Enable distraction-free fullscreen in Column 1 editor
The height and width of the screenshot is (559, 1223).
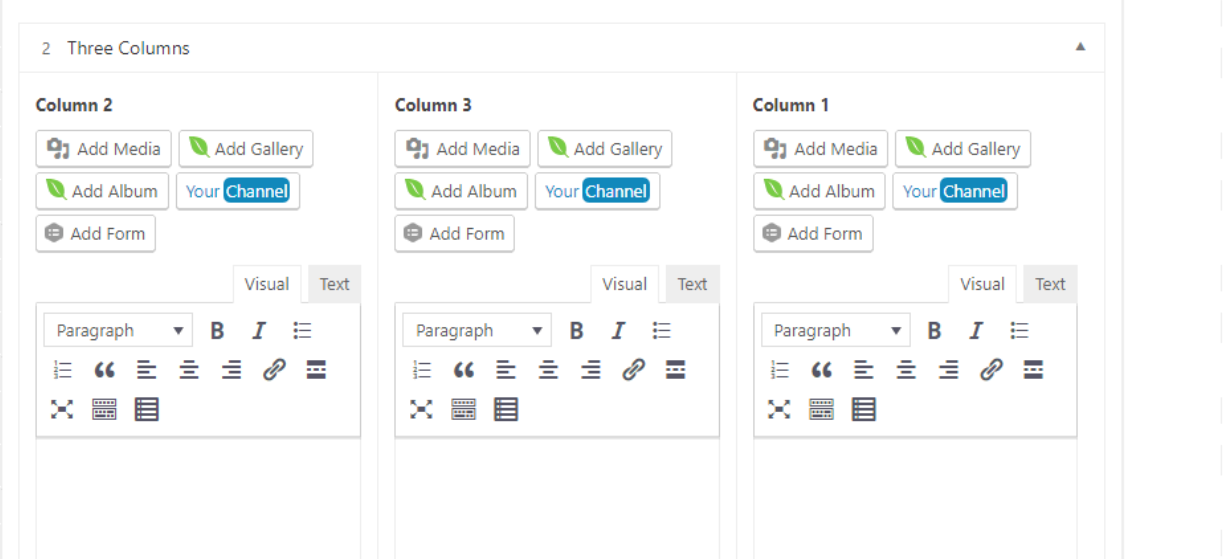(779, 409)
